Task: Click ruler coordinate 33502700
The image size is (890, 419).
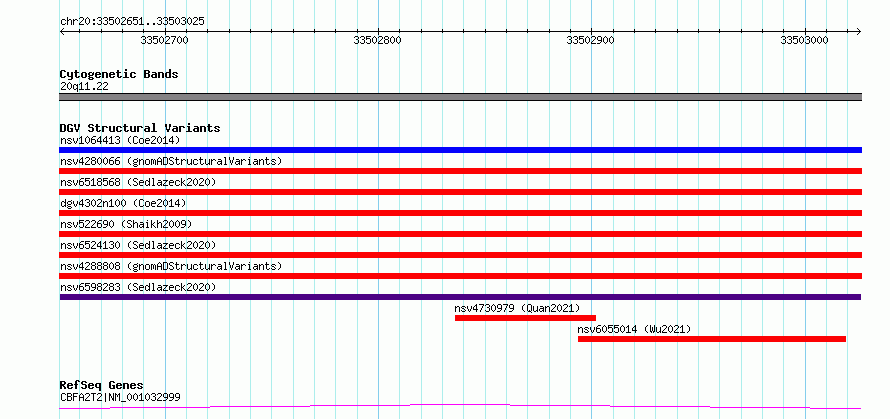Action: 165,40
